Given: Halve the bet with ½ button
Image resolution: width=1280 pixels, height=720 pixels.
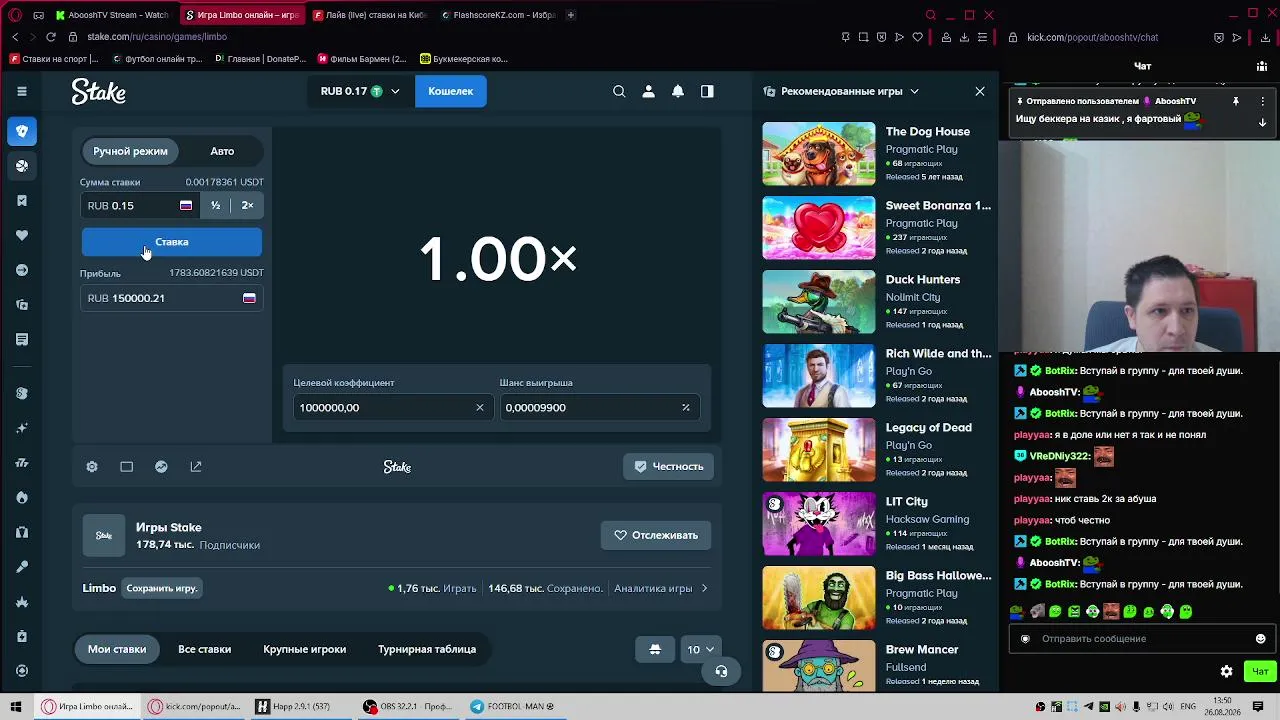Looking at the screenshot, I should click(x=215, y=205).
